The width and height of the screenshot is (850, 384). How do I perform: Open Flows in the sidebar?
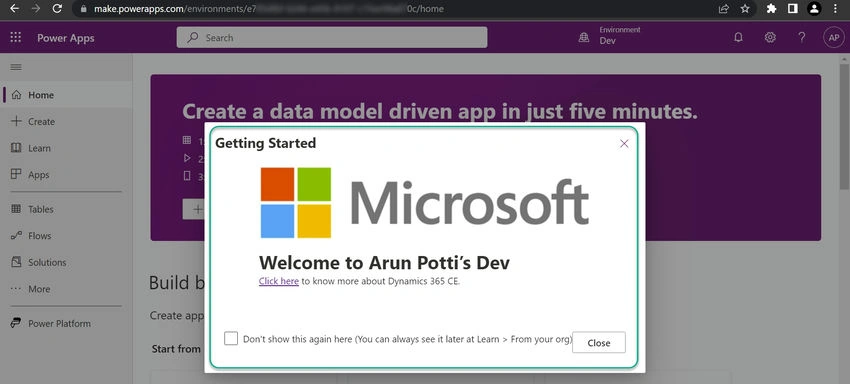[66, 236]
